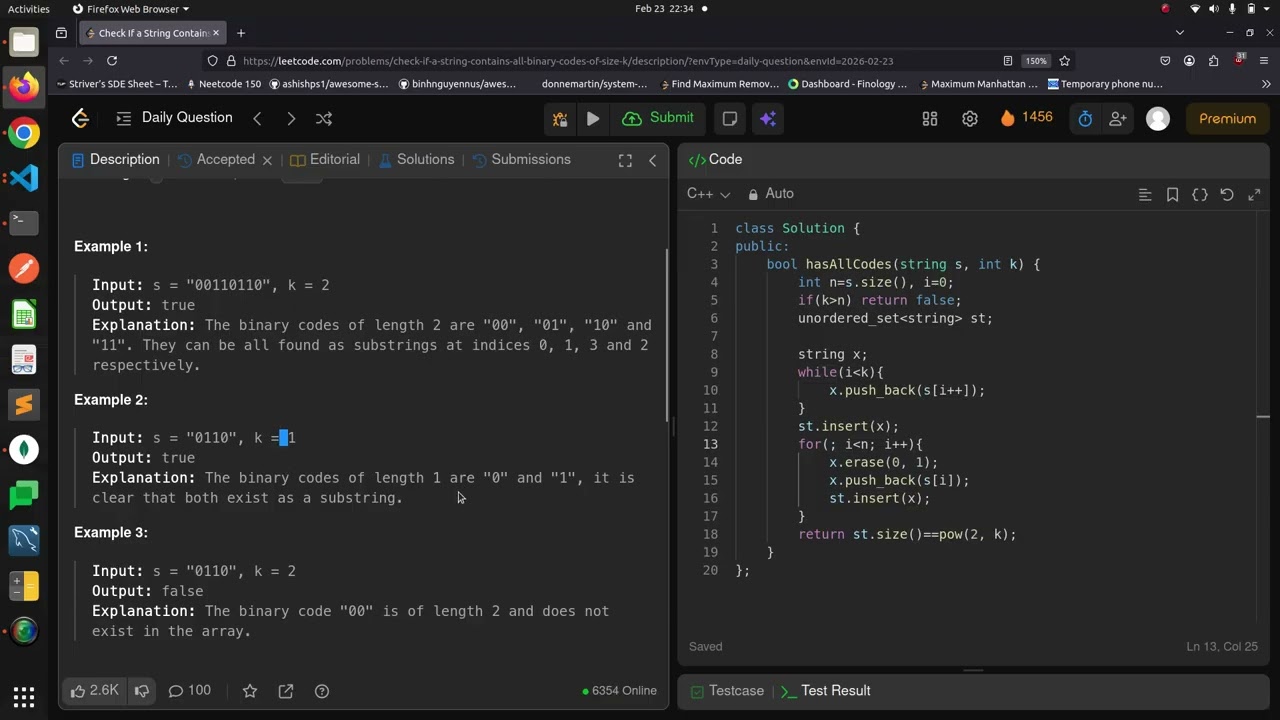Click the format code lines icon
The width and height of the screenshot is (1280, 720).
1145,195
